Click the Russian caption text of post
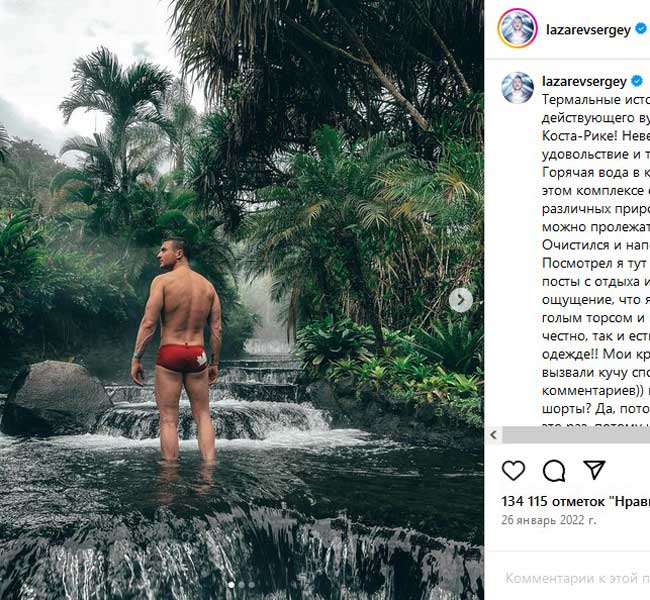Screen dimensions: 650x600 click(x=596, y=263)
